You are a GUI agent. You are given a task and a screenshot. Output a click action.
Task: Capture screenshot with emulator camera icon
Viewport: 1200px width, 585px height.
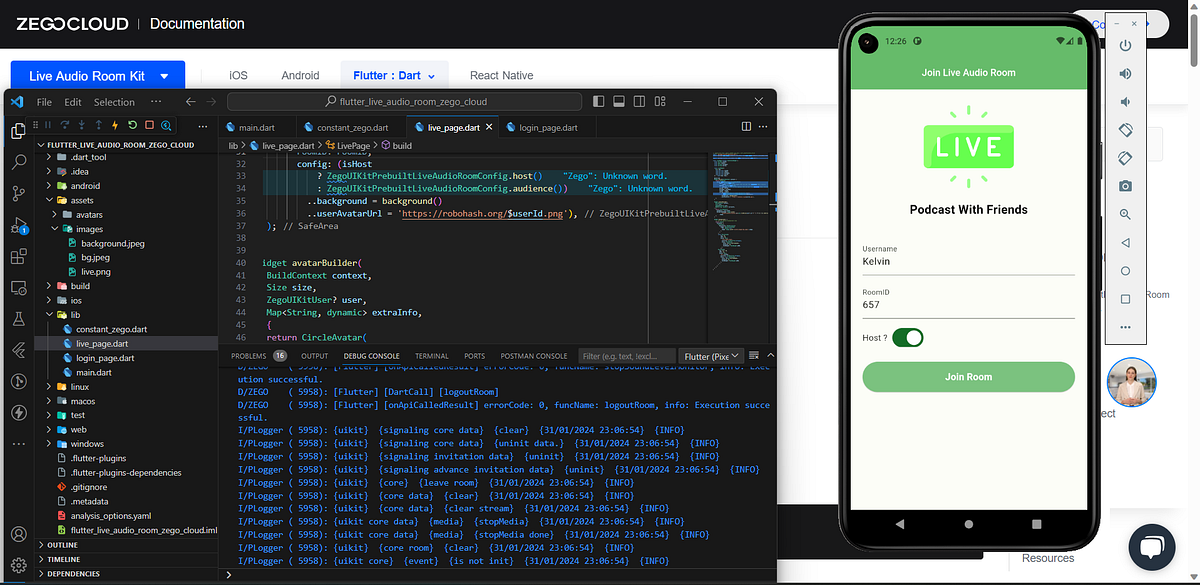(x=1125, y=185)
